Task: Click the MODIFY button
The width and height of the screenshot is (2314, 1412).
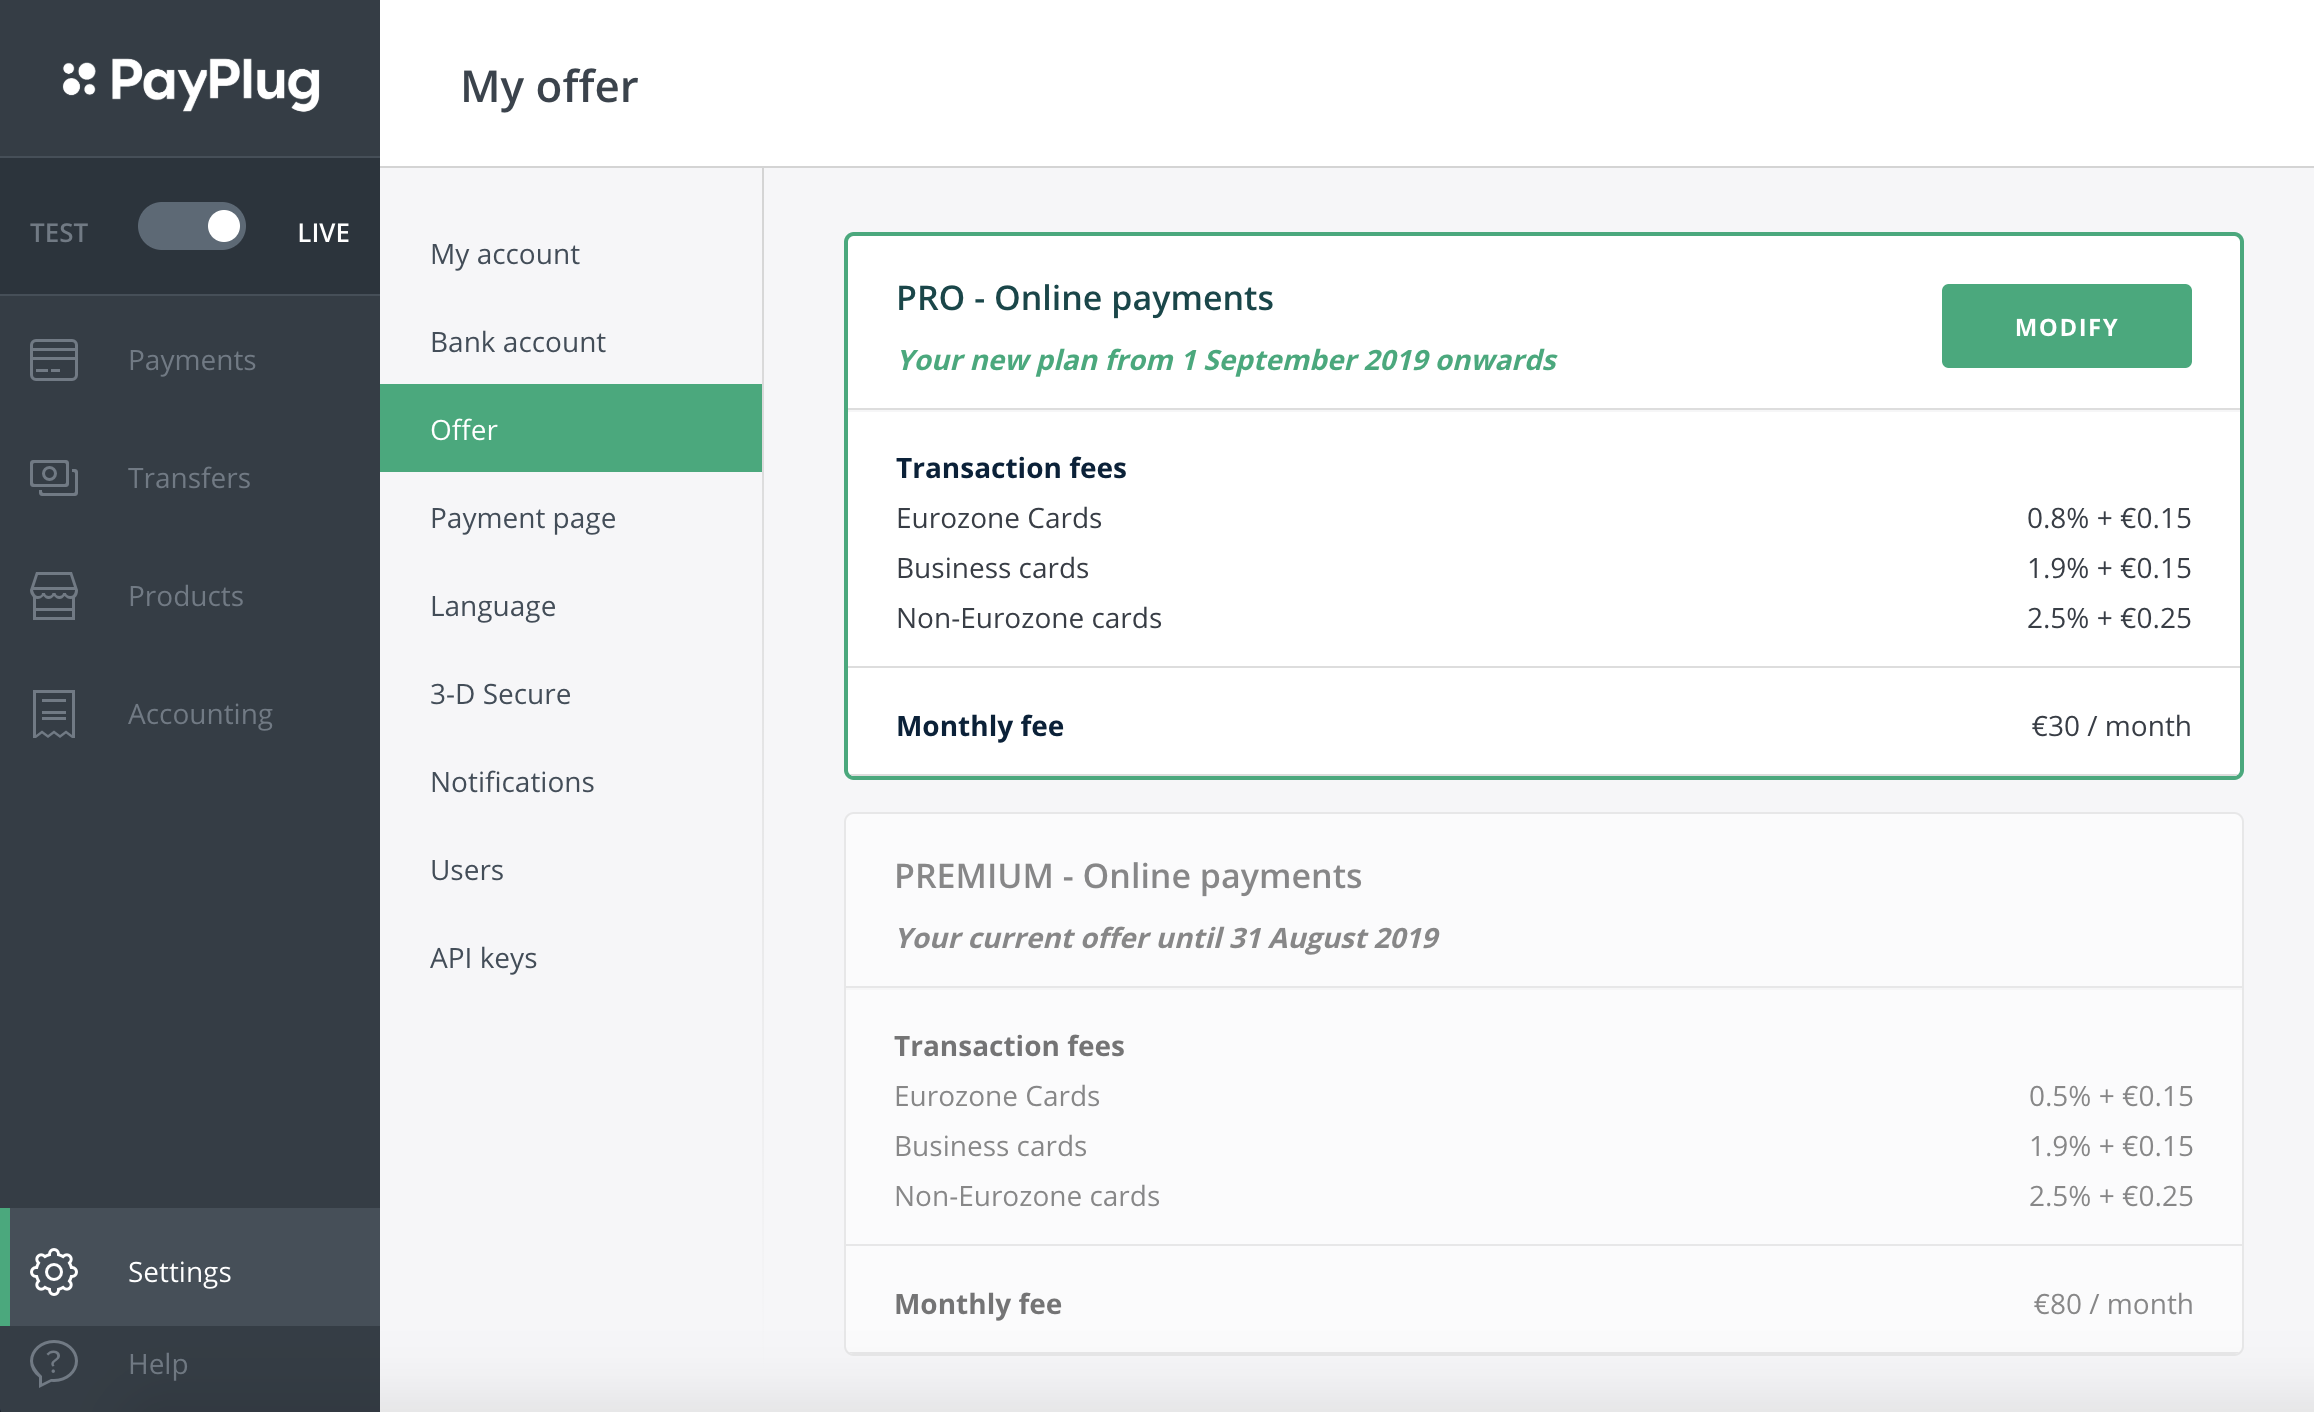Action: [2066, 326]
